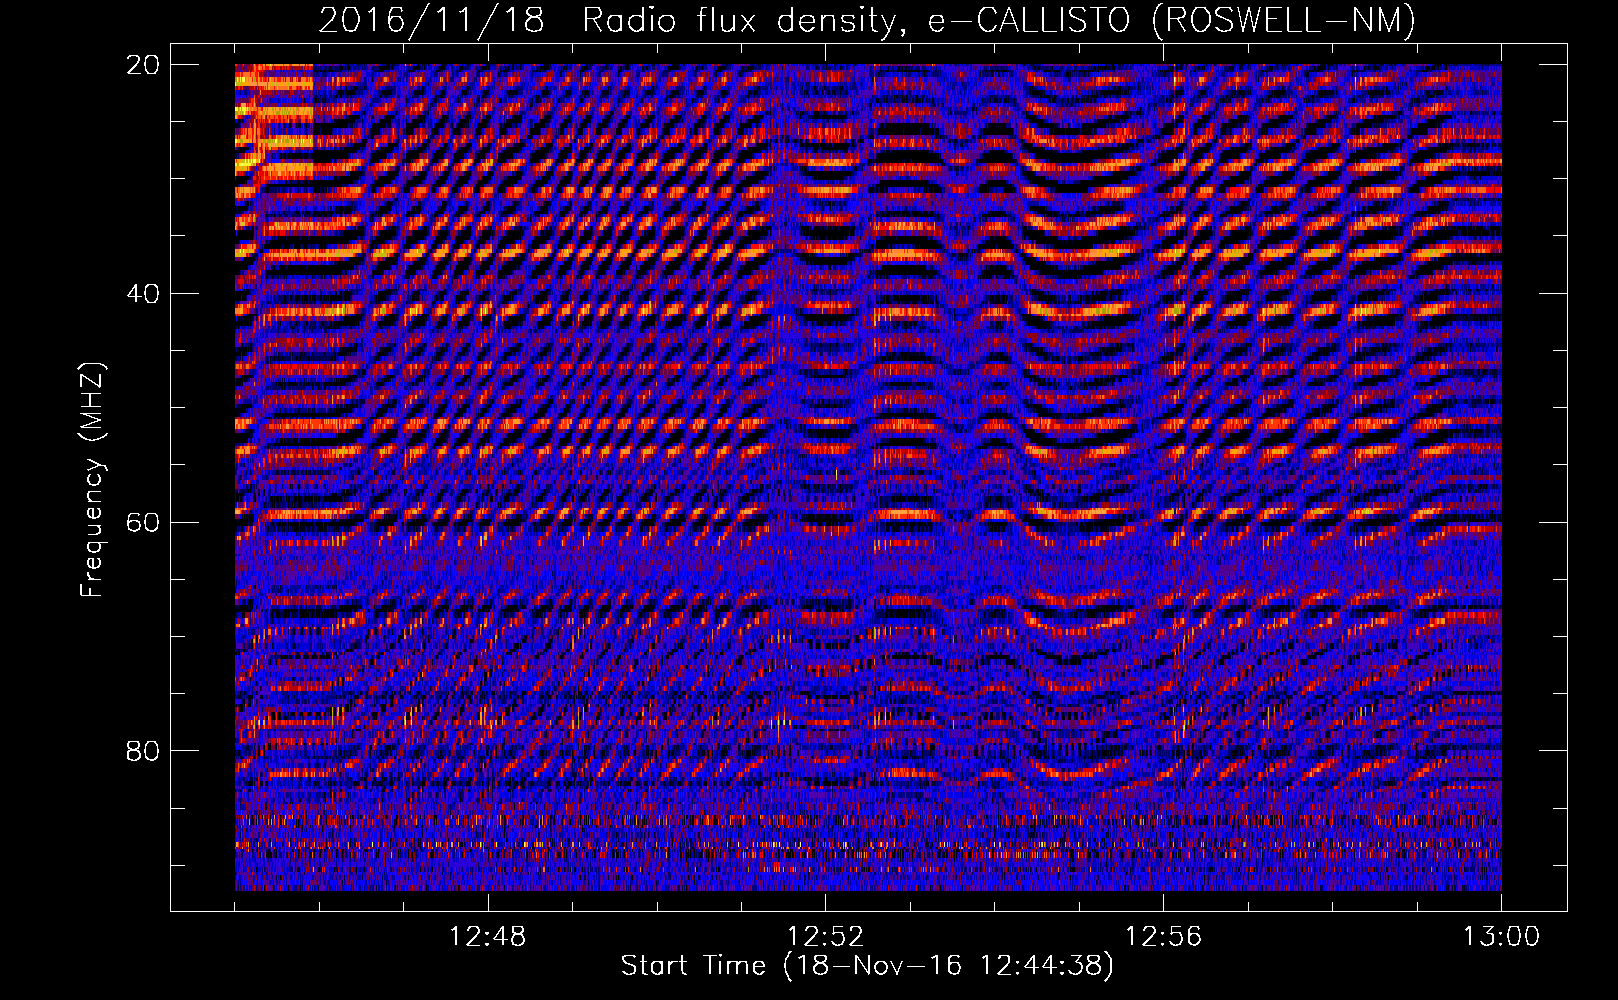
Task: Click the plot title mentioning e-CALLISTO ROSWELL-NM
Action: 868,20
